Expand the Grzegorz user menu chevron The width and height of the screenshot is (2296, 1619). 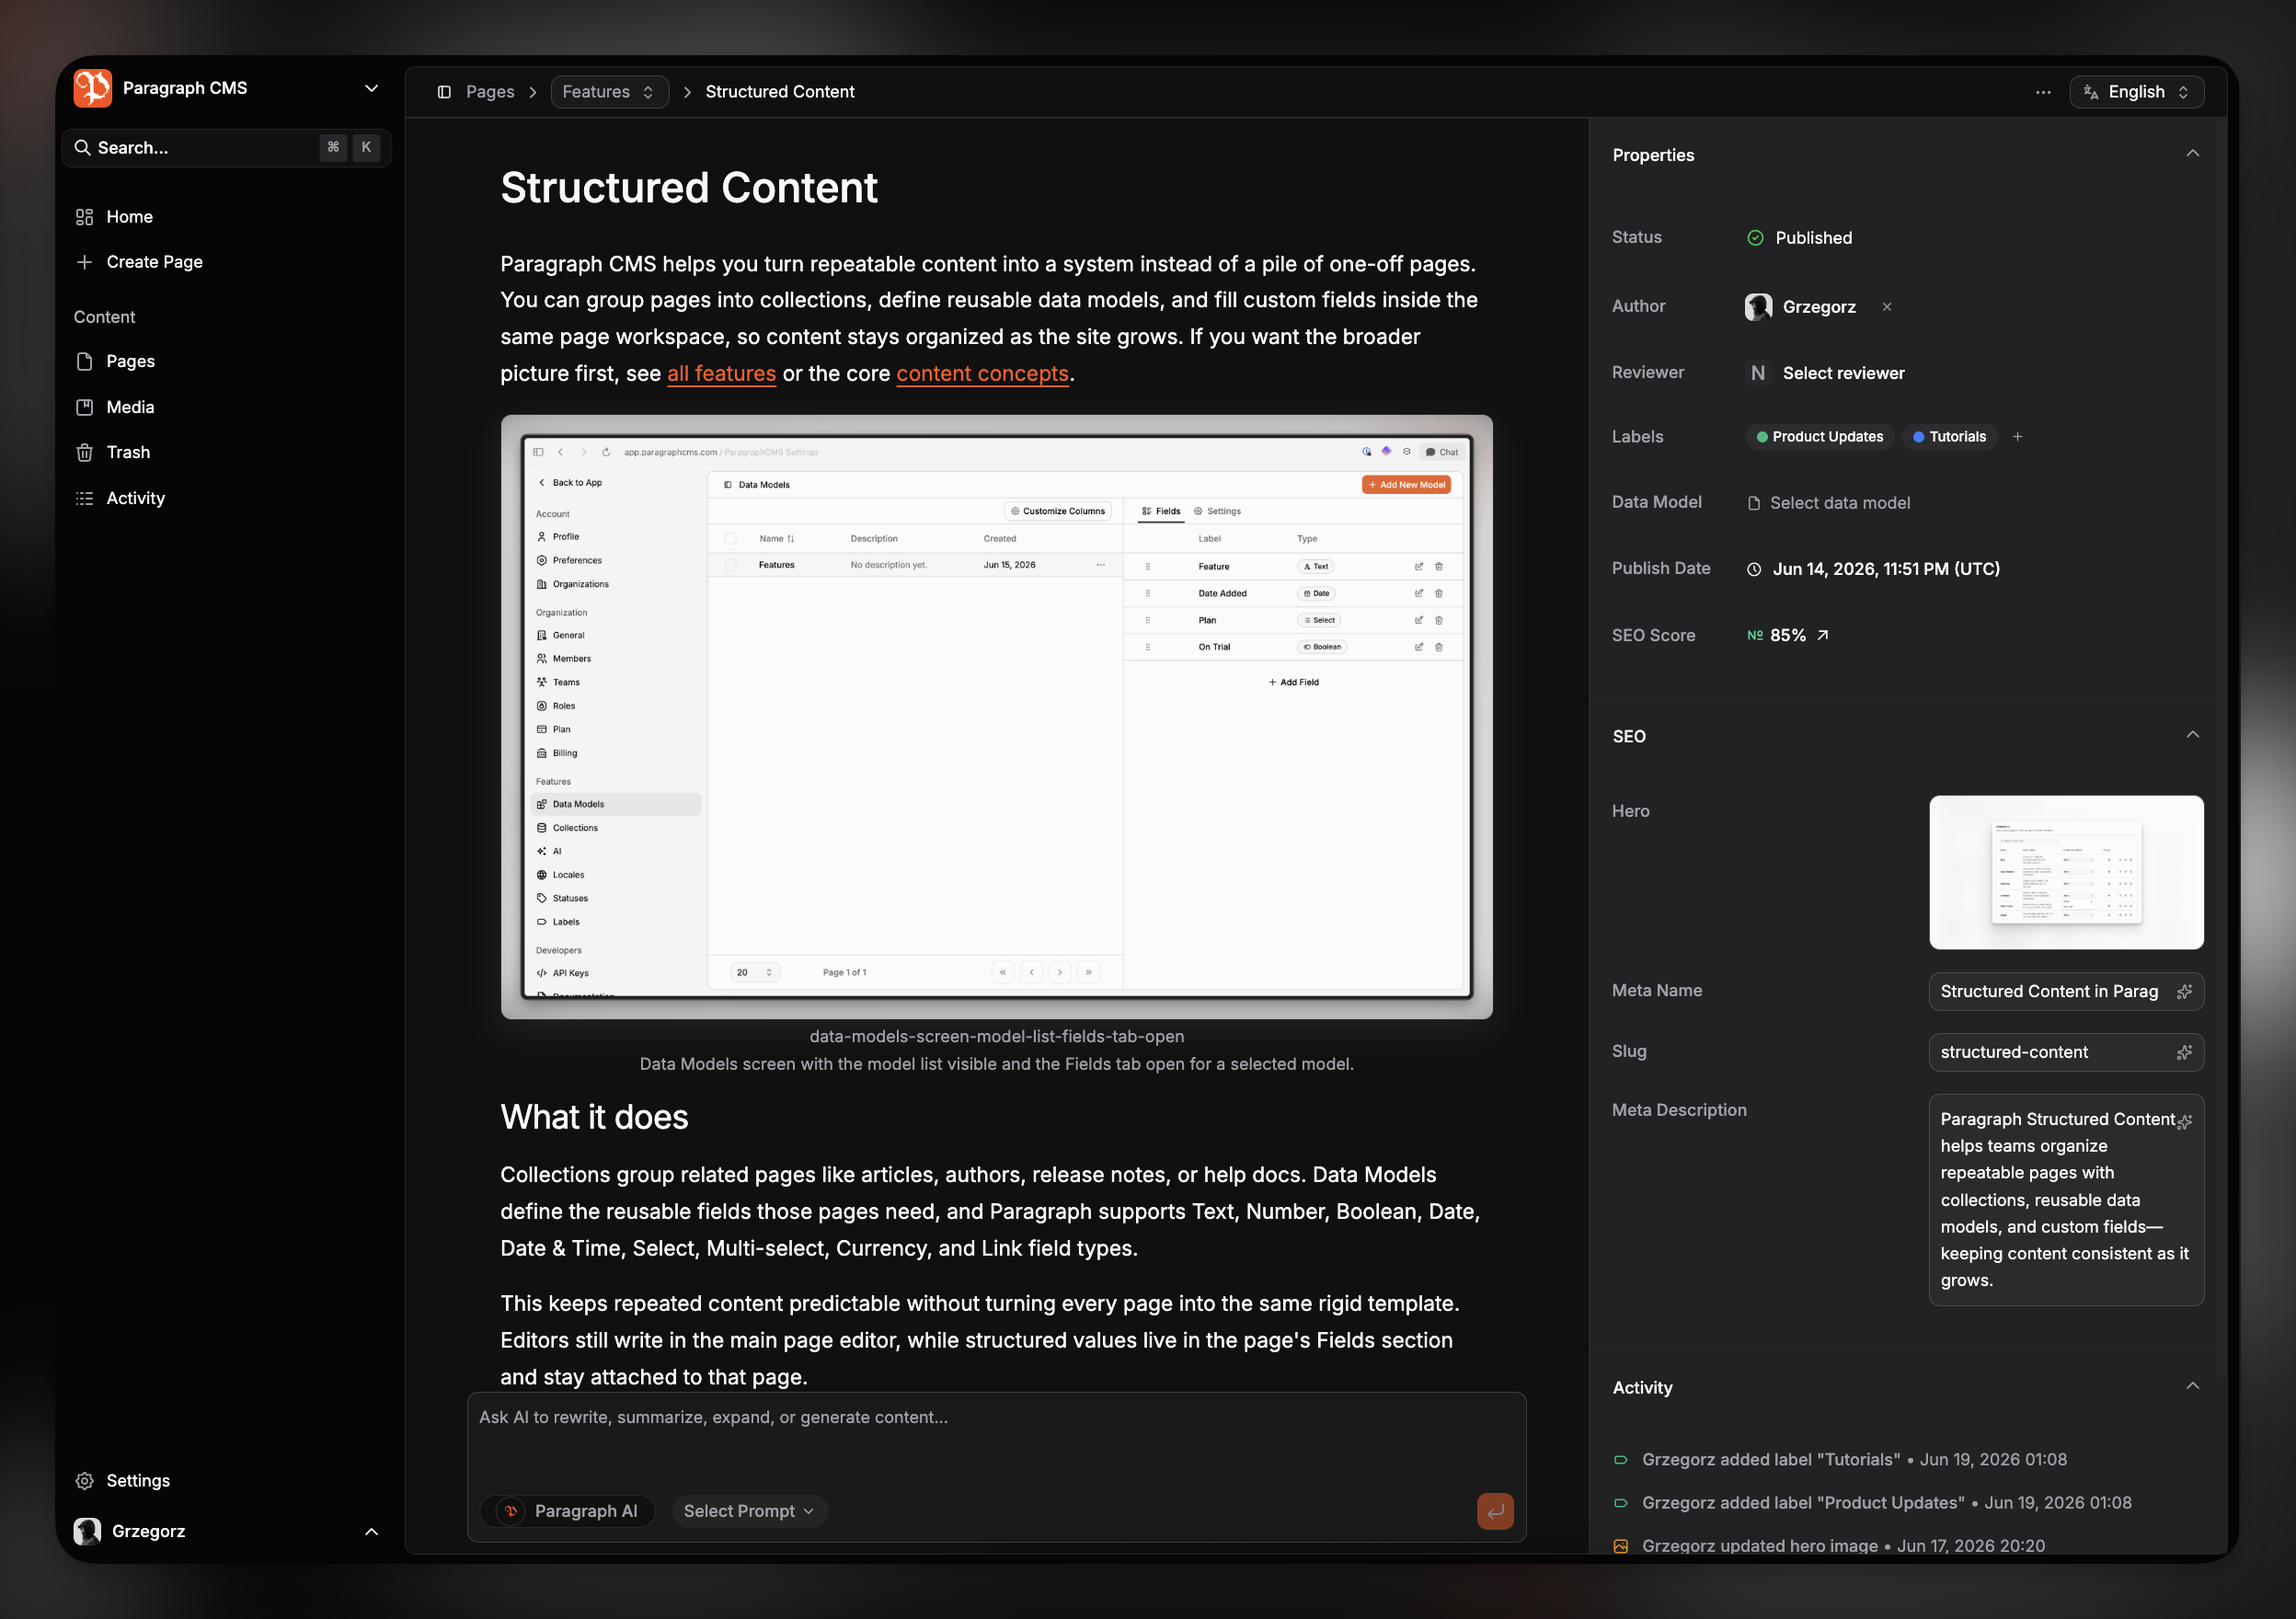point(371,1531)
